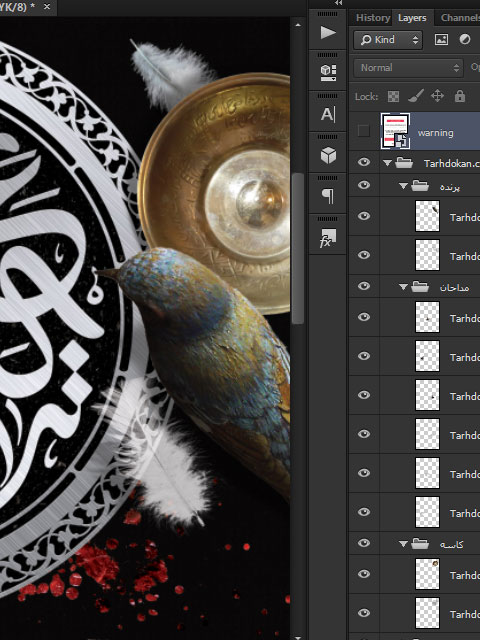This screenshot has width=480, height=640.
Task: Hide the second layer in پرنده group
Action: [364, 255]
